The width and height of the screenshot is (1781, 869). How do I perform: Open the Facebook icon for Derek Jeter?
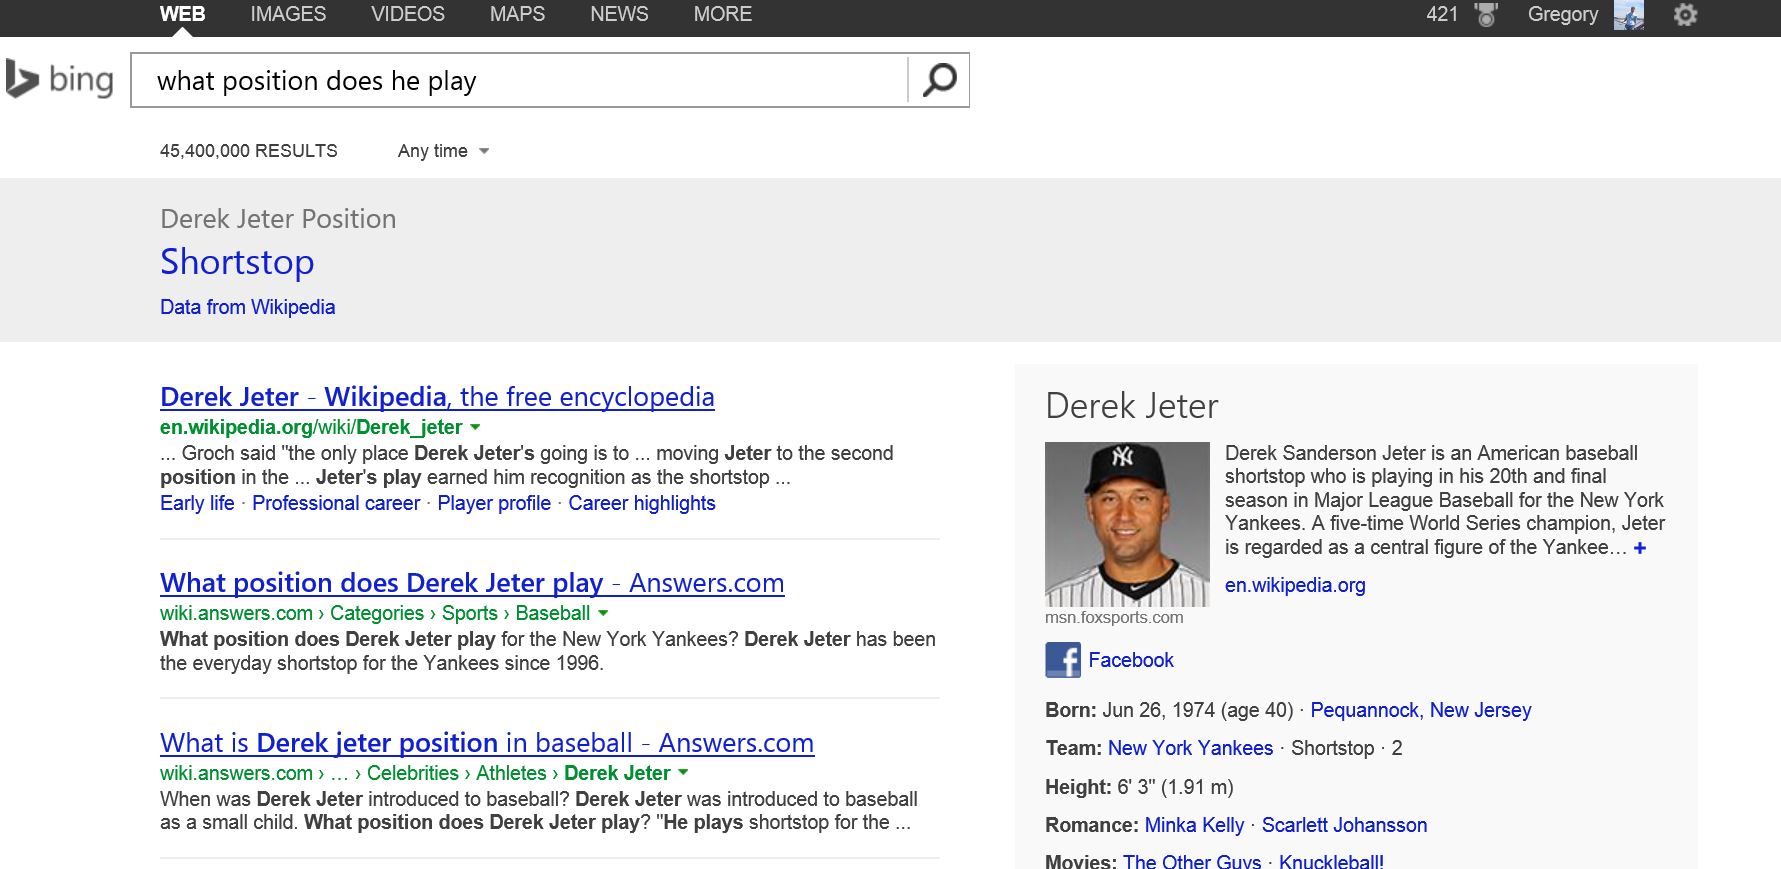(1063, 660)
